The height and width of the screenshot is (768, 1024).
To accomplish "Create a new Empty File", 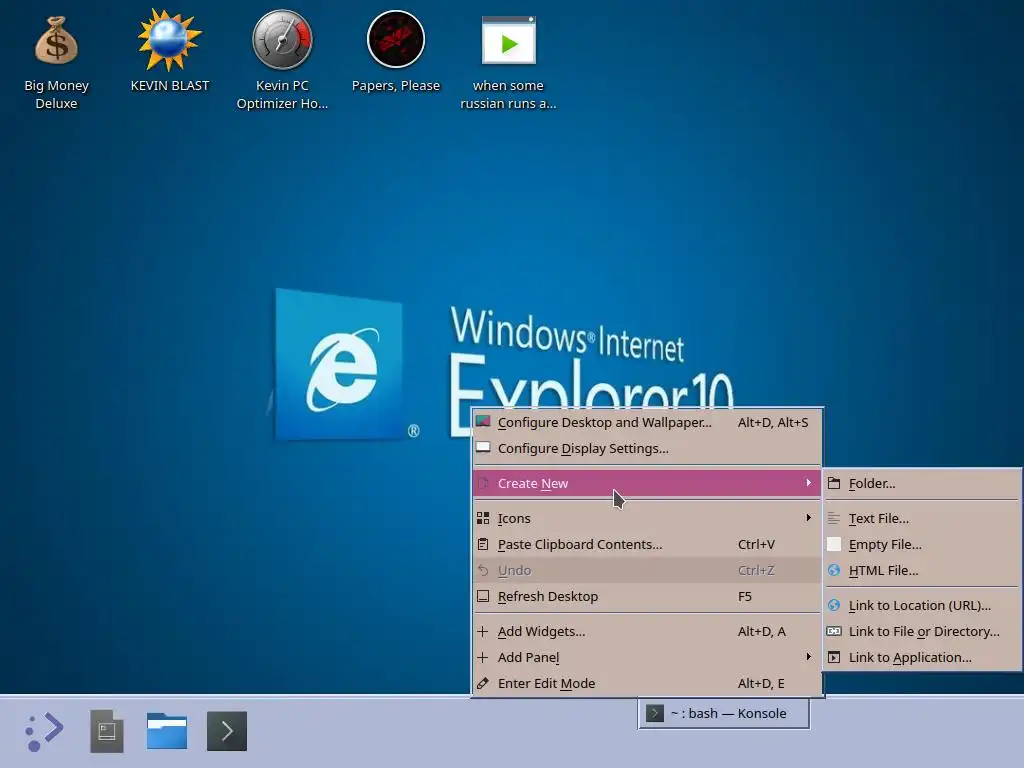I will (x=921, y=545).
